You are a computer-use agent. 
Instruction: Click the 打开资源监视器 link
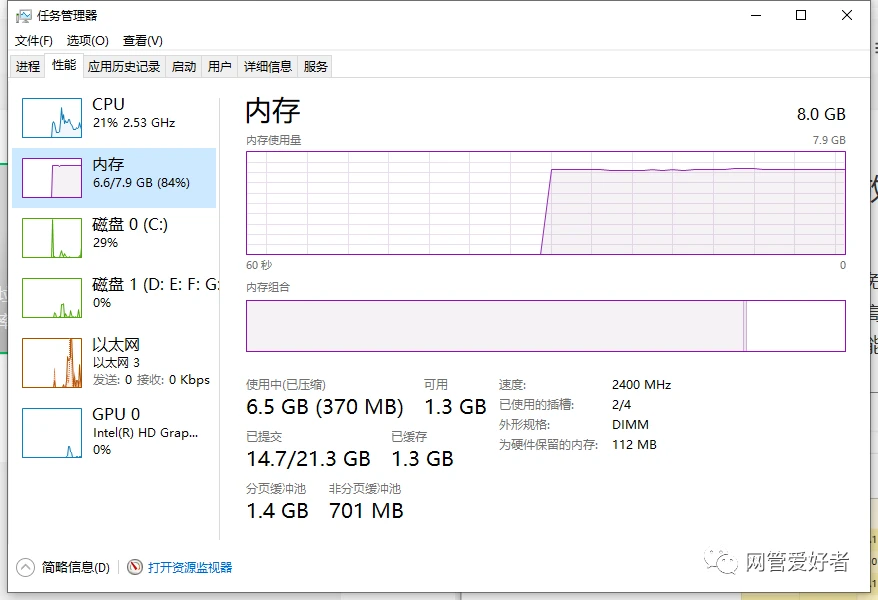coord(190,567)
